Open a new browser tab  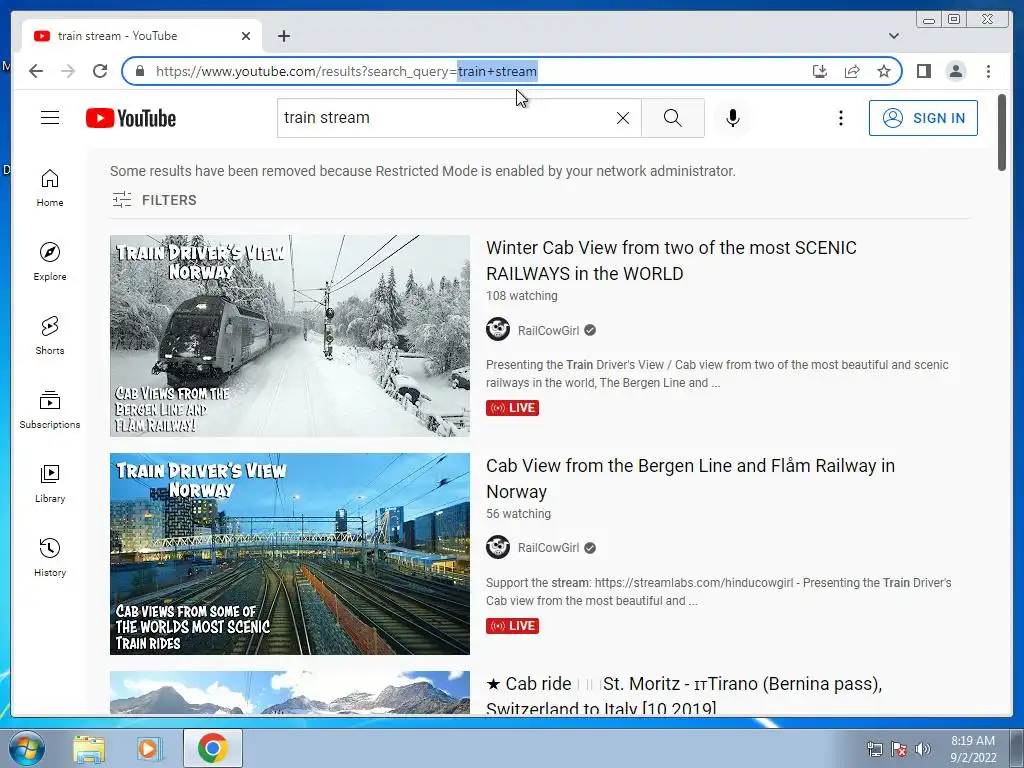coord(283,36)
